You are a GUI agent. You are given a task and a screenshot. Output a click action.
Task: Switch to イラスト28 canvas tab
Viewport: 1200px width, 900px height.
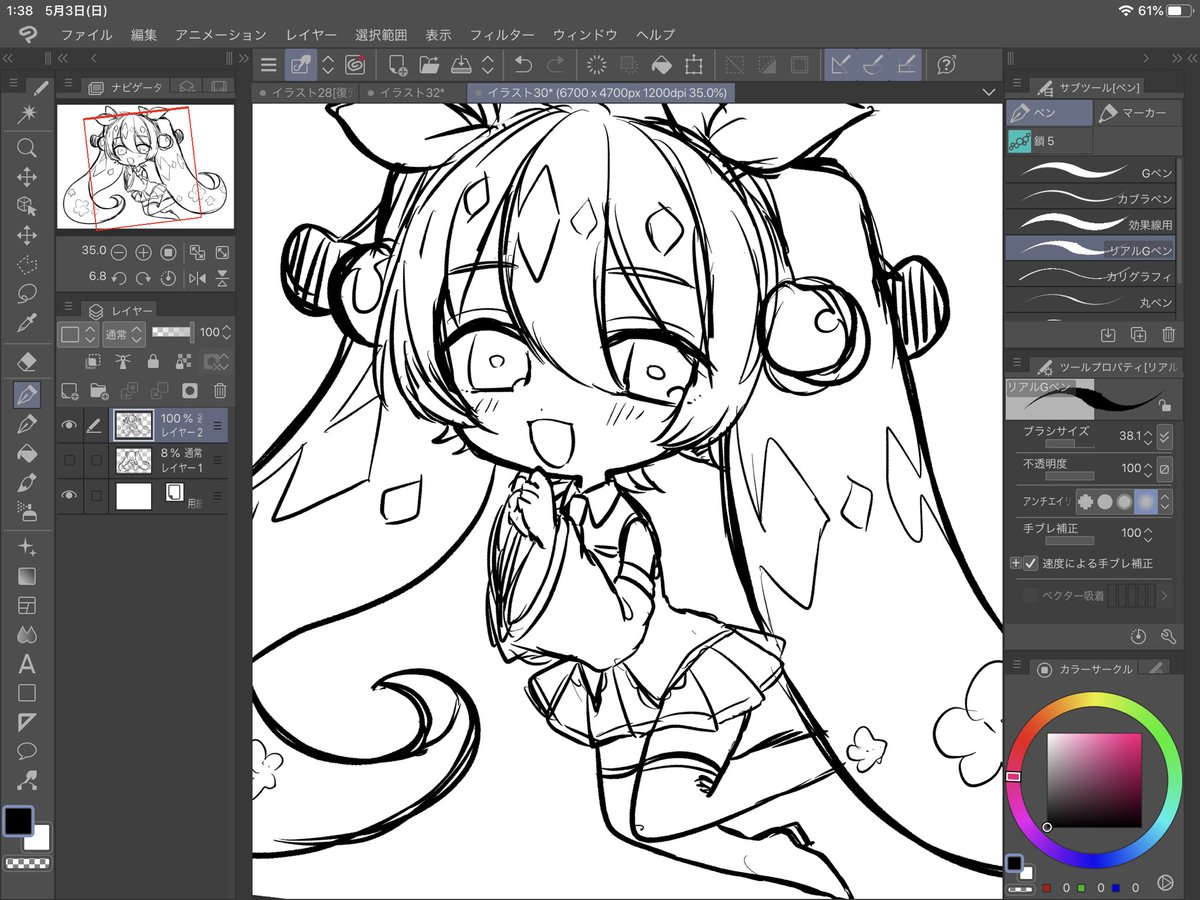pyautogui.click(x=304, y=92)
